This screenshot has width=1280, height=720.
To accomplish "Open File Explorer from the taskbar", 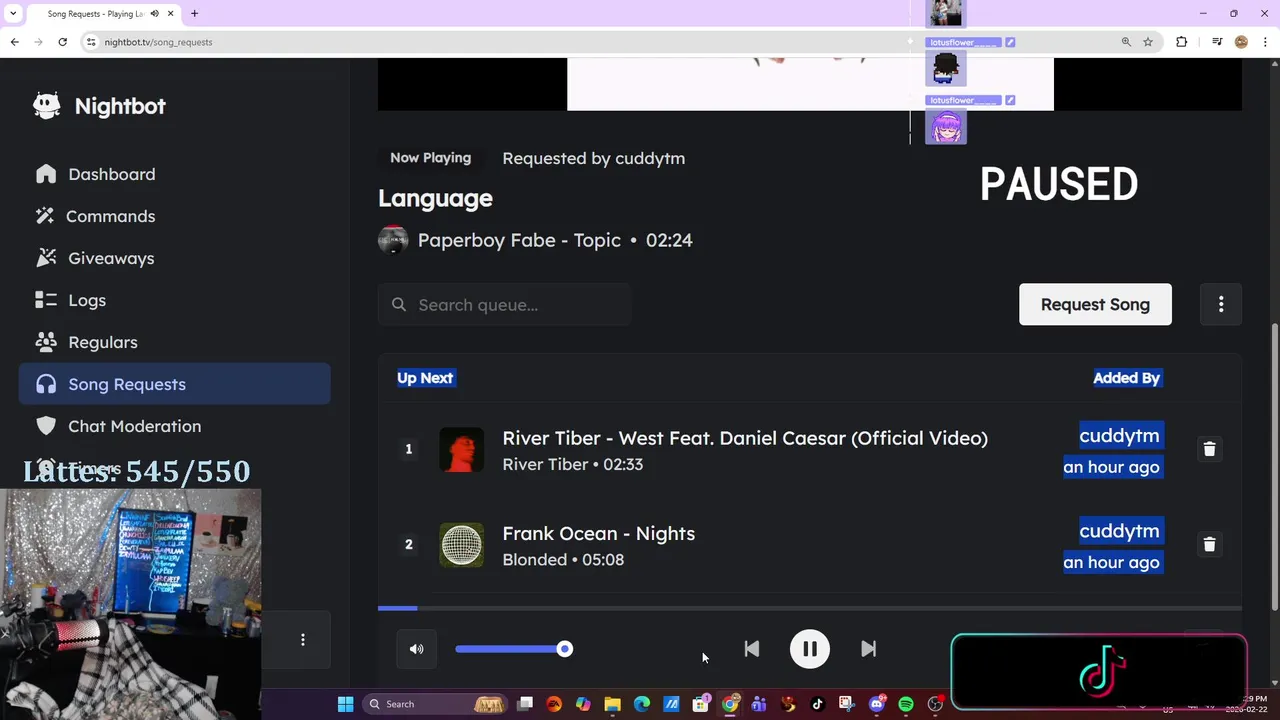I will [x=612, y=704].
